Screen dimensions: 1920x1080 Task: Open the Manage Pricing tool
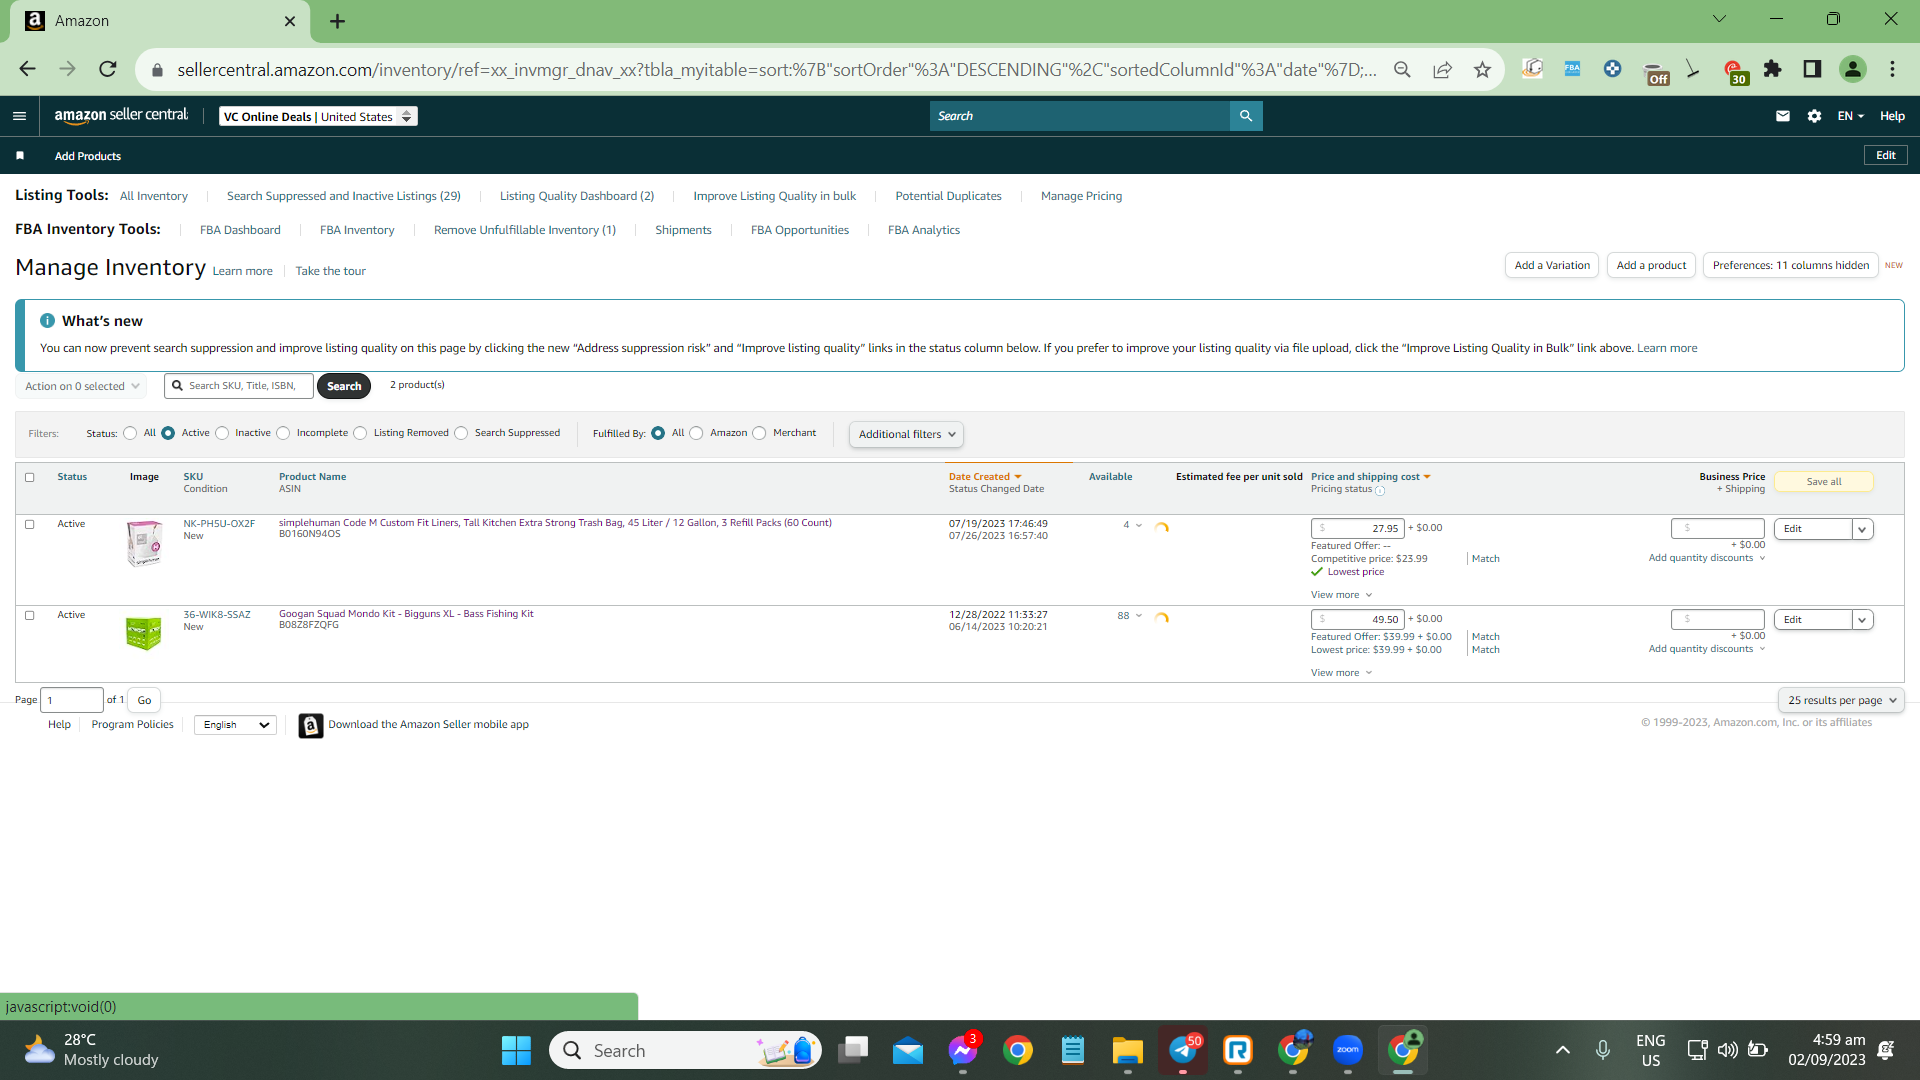coord(1081,197)
